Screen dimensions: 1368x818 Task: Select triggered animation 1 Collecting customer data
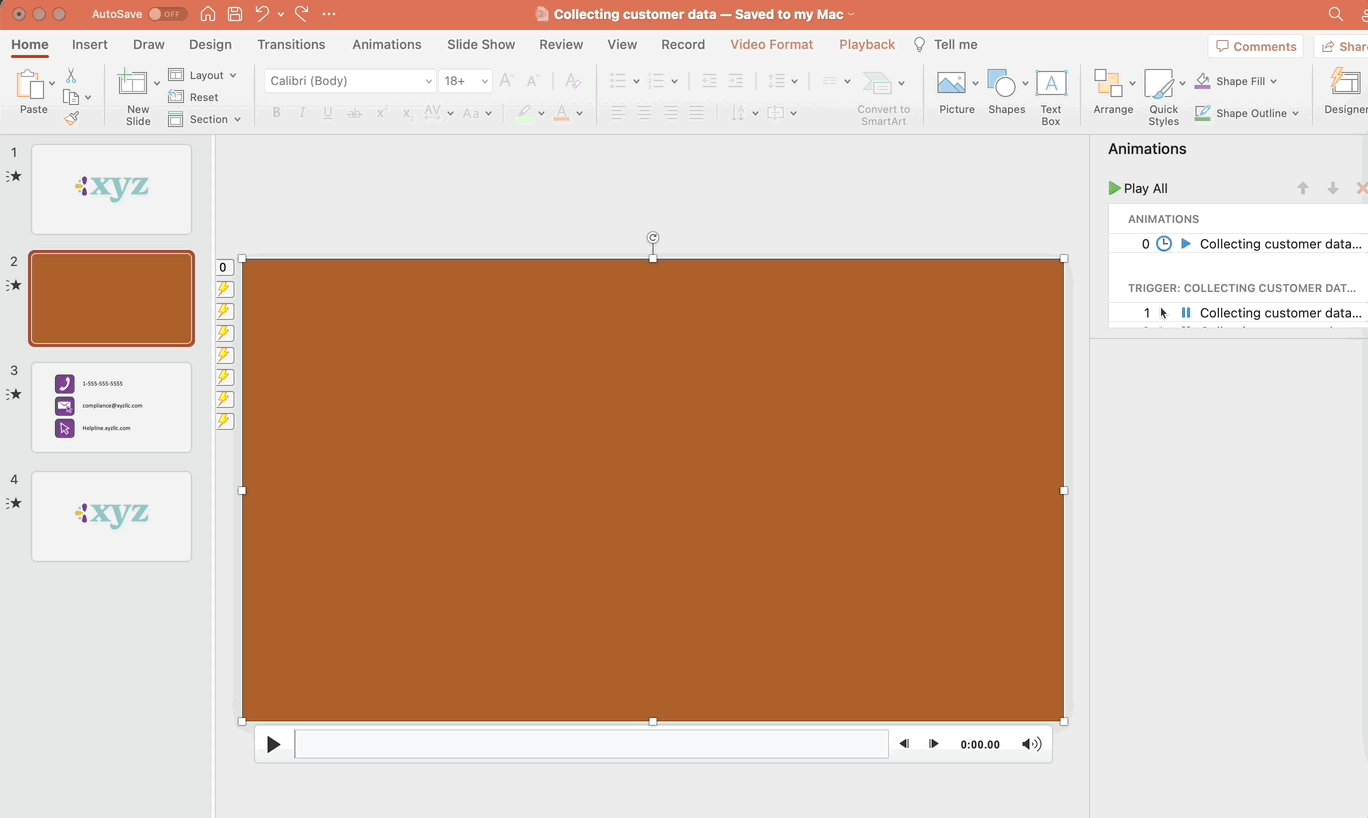(1238, 313)
